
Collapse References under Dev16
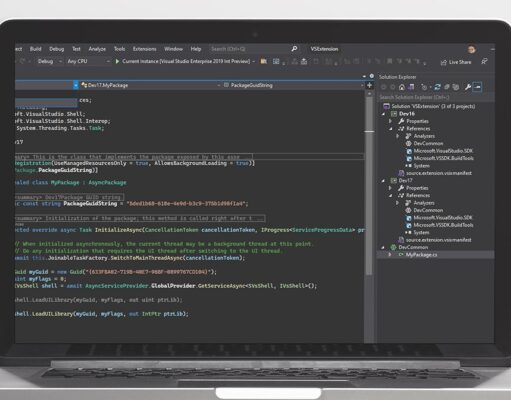[391, 129]
